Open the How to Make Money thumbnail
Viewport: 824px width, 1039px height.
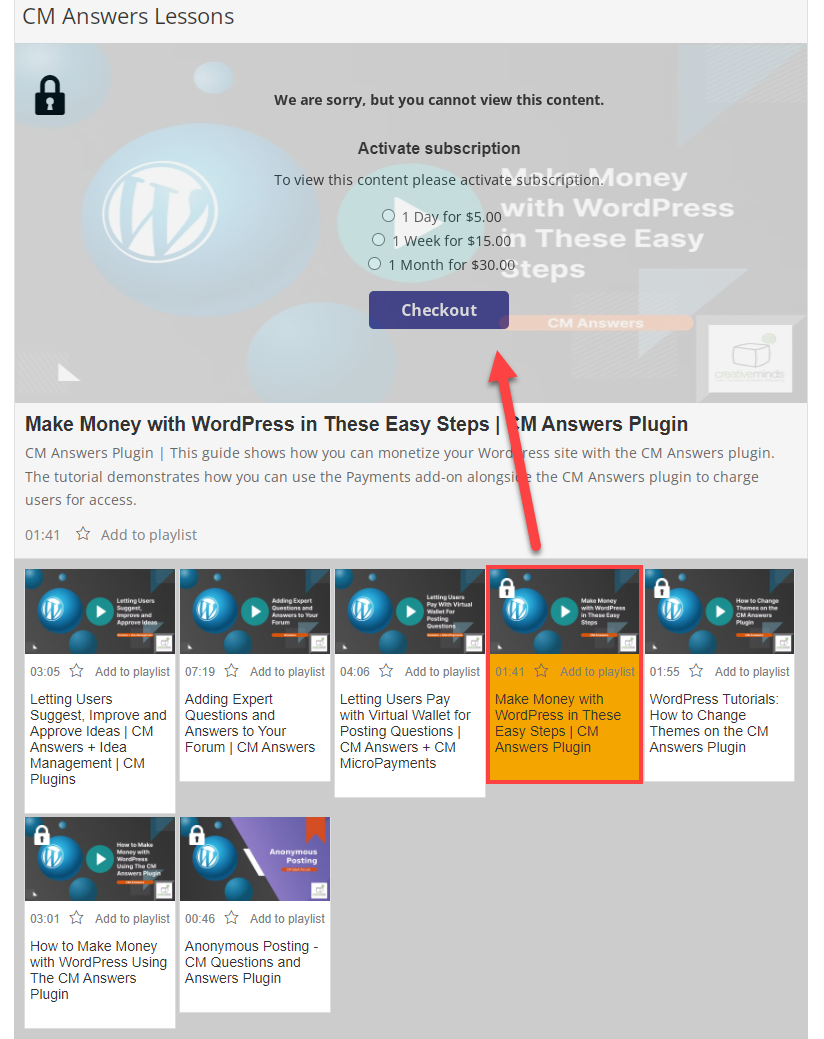pos(100,859)
